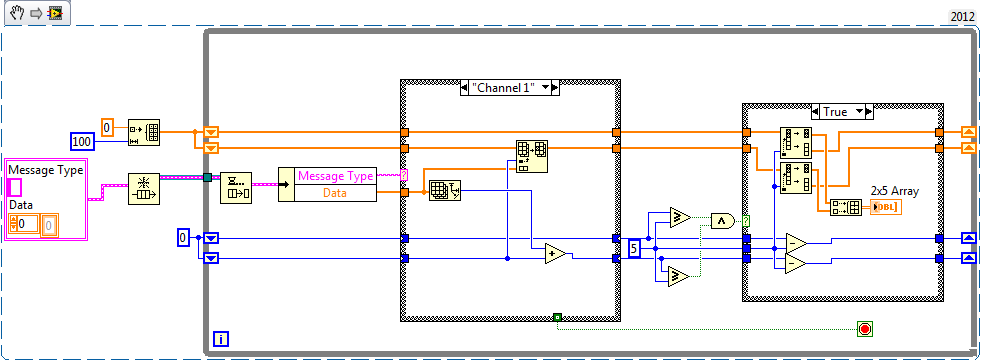Click the "2x5 Array" label

[895, 191]
